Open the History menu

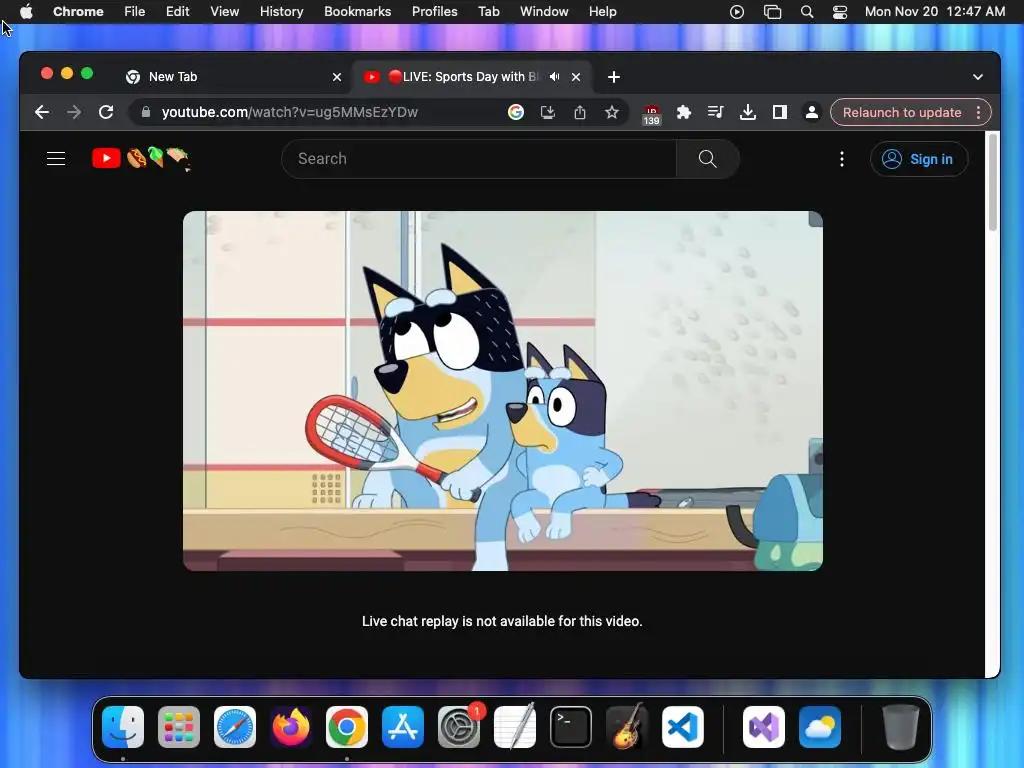[x=281, y=12]
